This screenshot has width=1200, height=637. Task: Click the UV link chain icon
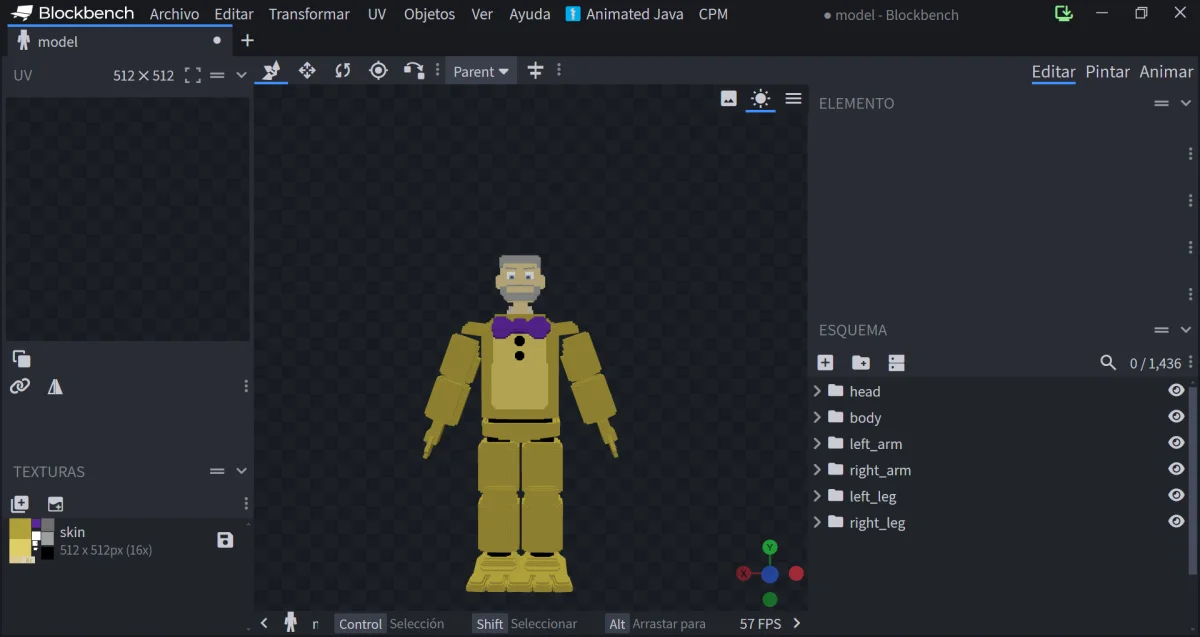pyautogui.click(x=20, y=386)
